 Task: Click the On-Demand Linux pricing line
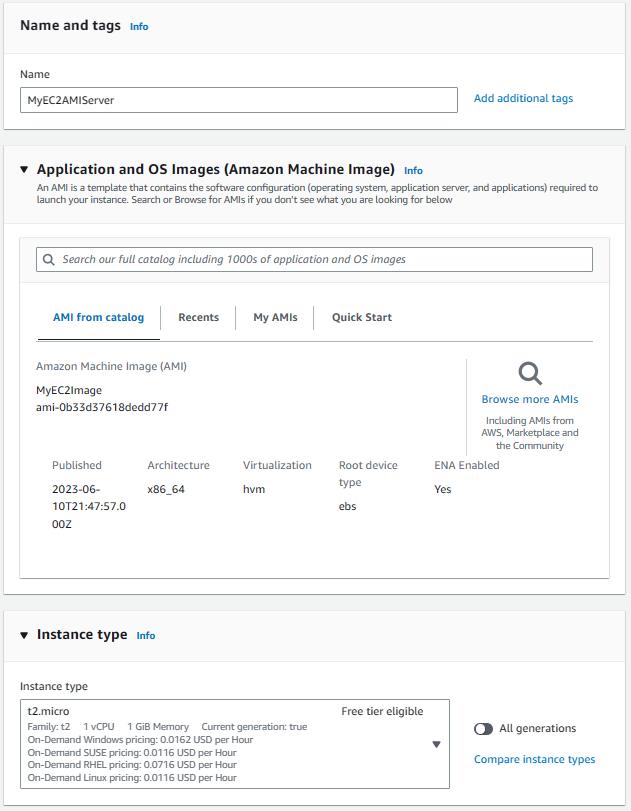[x=132, y=778]
